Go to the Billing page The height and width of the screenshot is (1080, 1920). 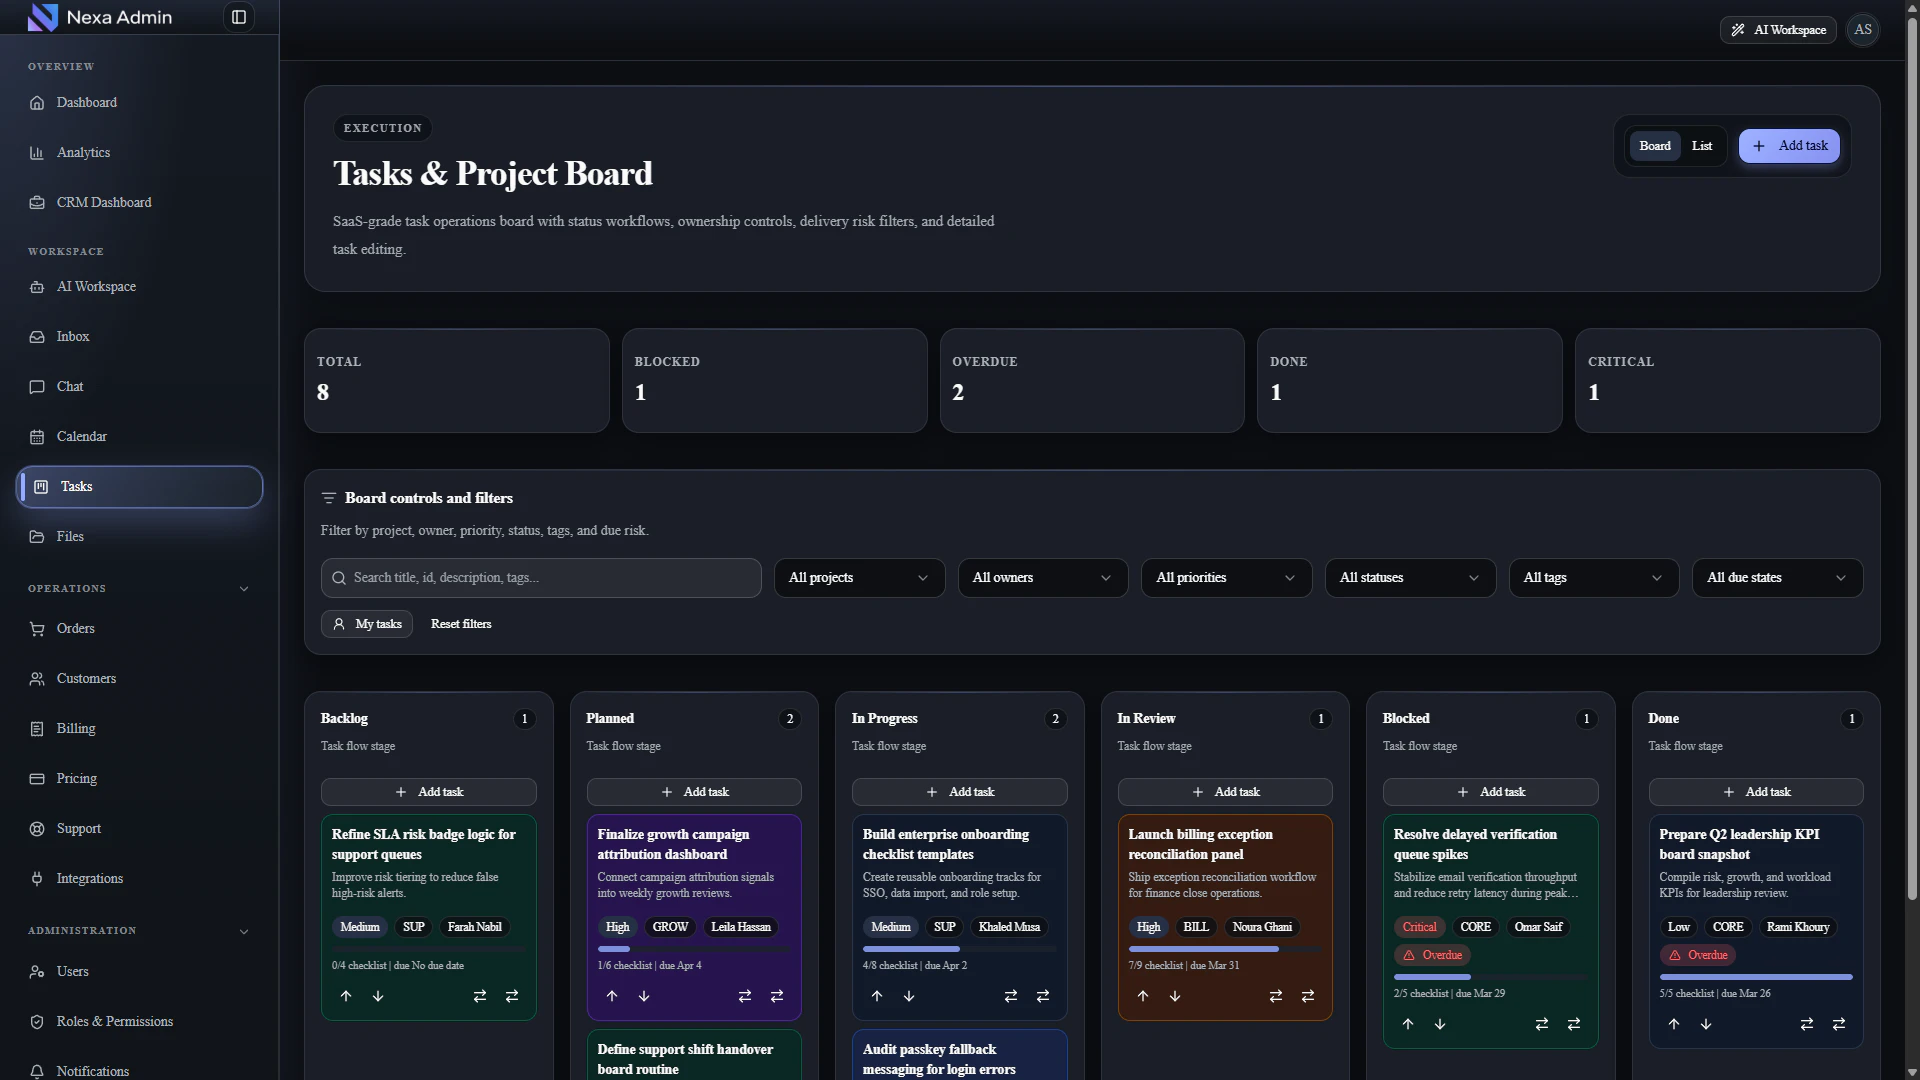click(x=76, y=729)
